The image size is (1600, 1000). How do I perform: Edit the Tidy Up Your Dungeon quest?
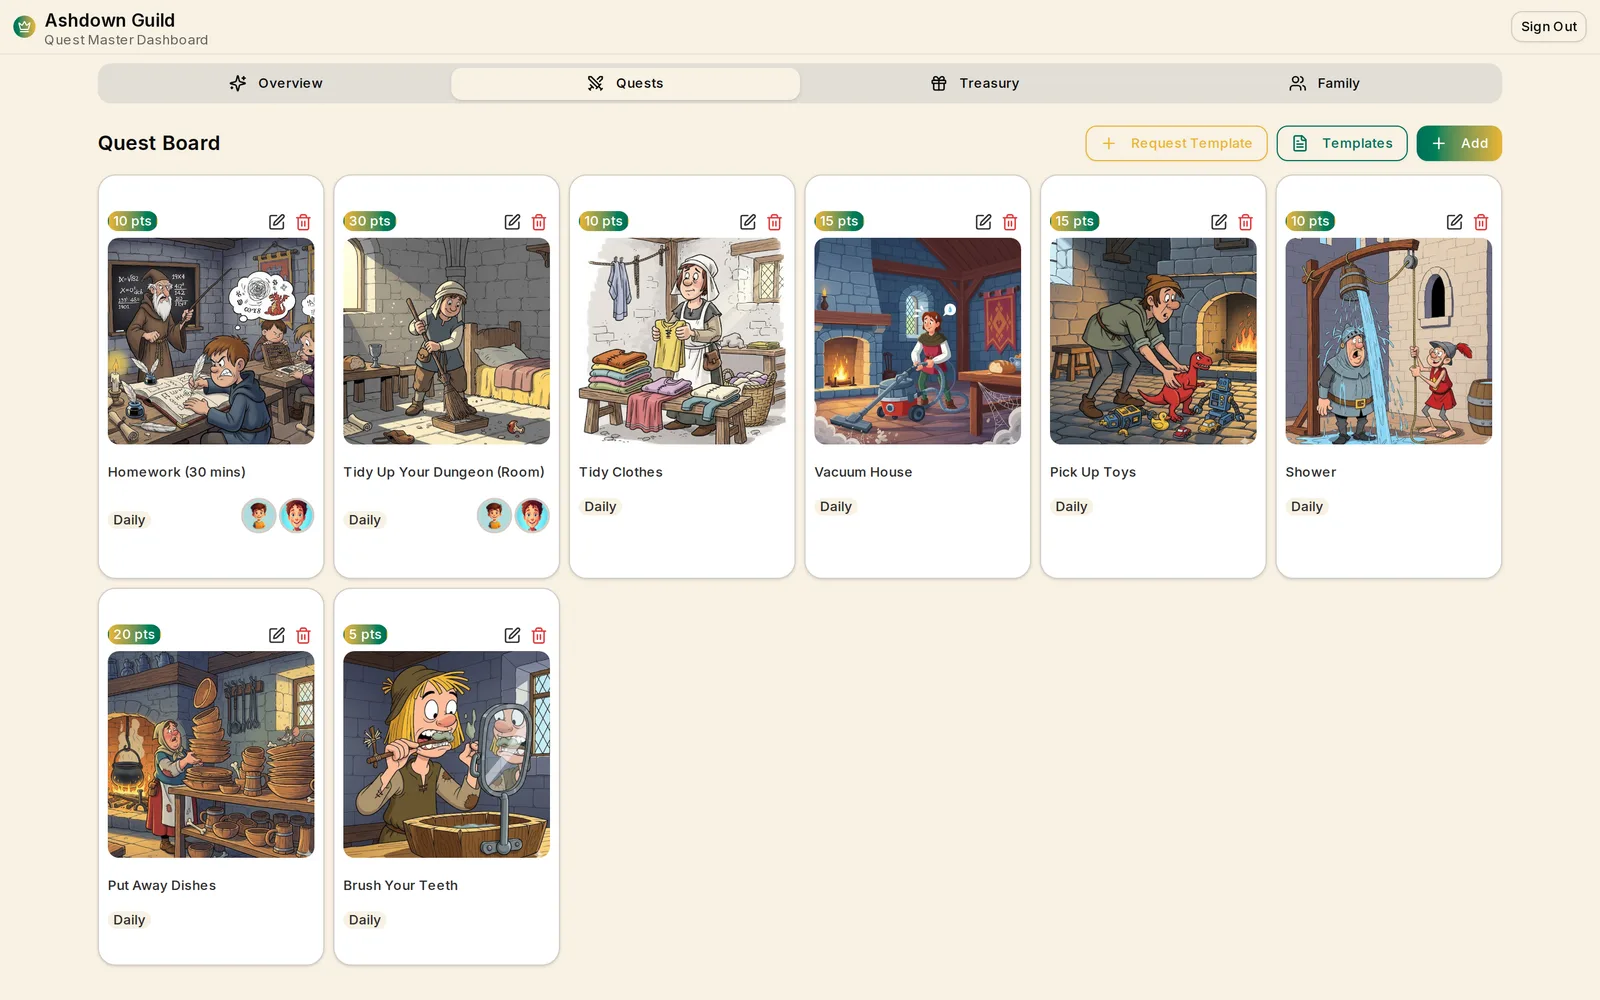(x=512, y=222)
